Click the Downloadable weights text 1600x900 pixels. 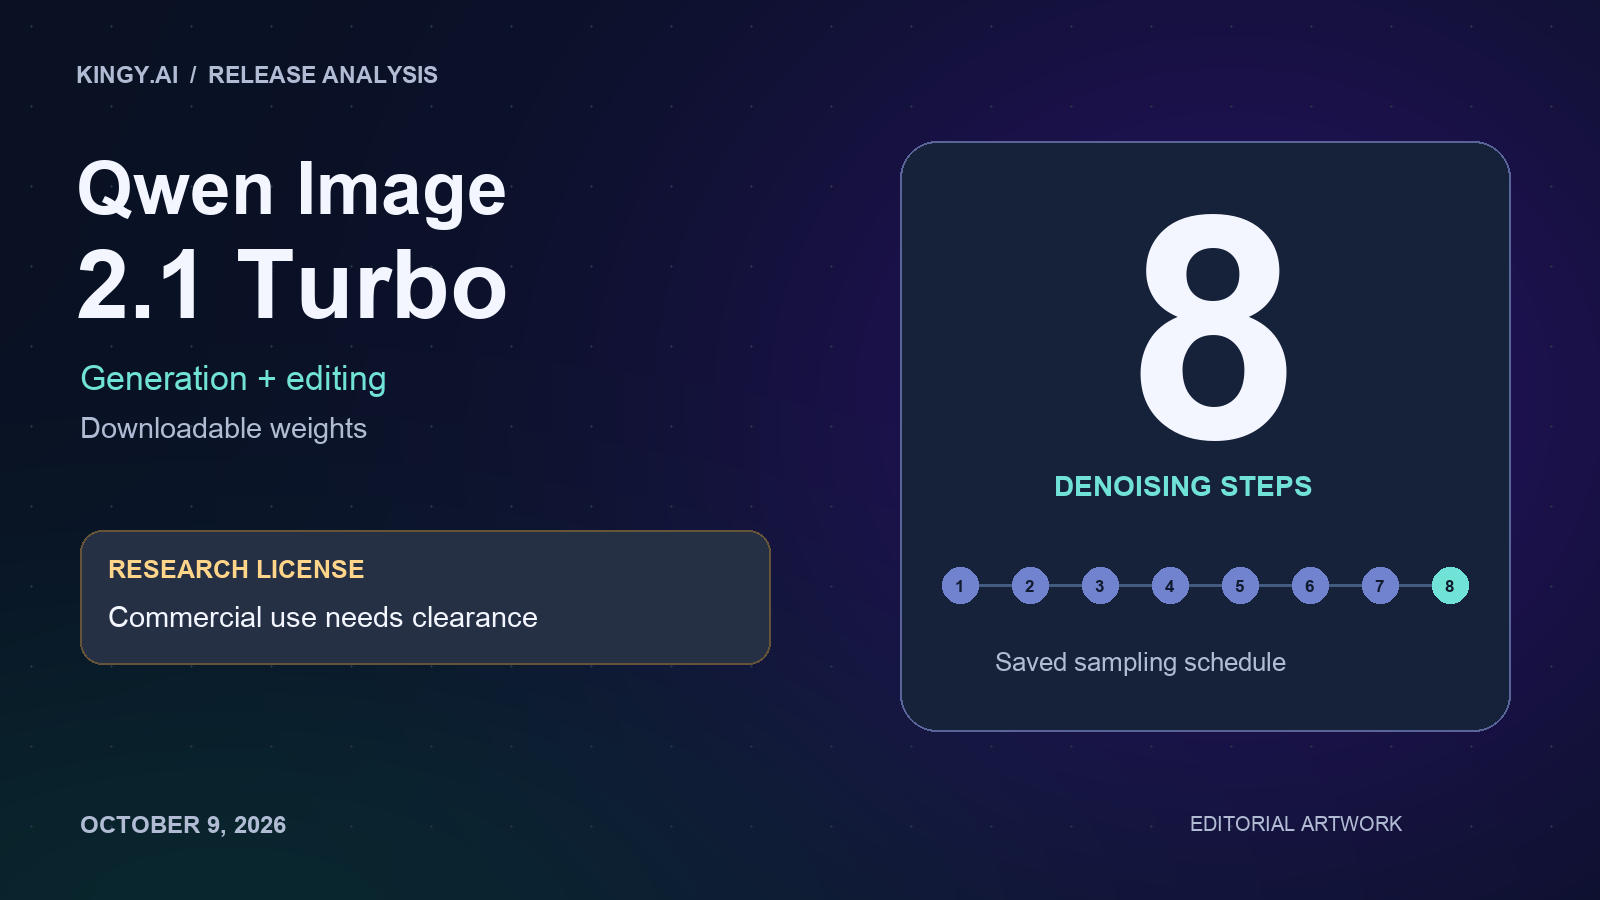[x=223, y=428]
